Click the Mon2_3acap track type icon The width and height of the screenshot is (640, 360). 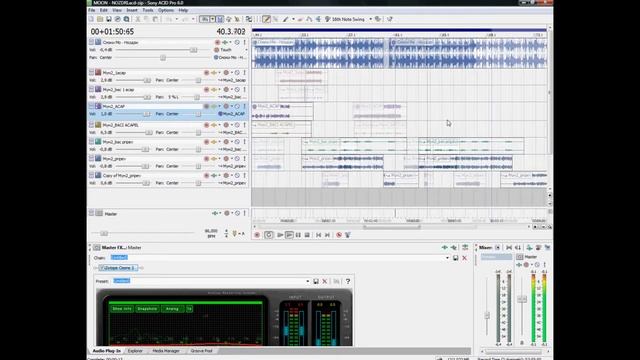click(x=98, y=72)
